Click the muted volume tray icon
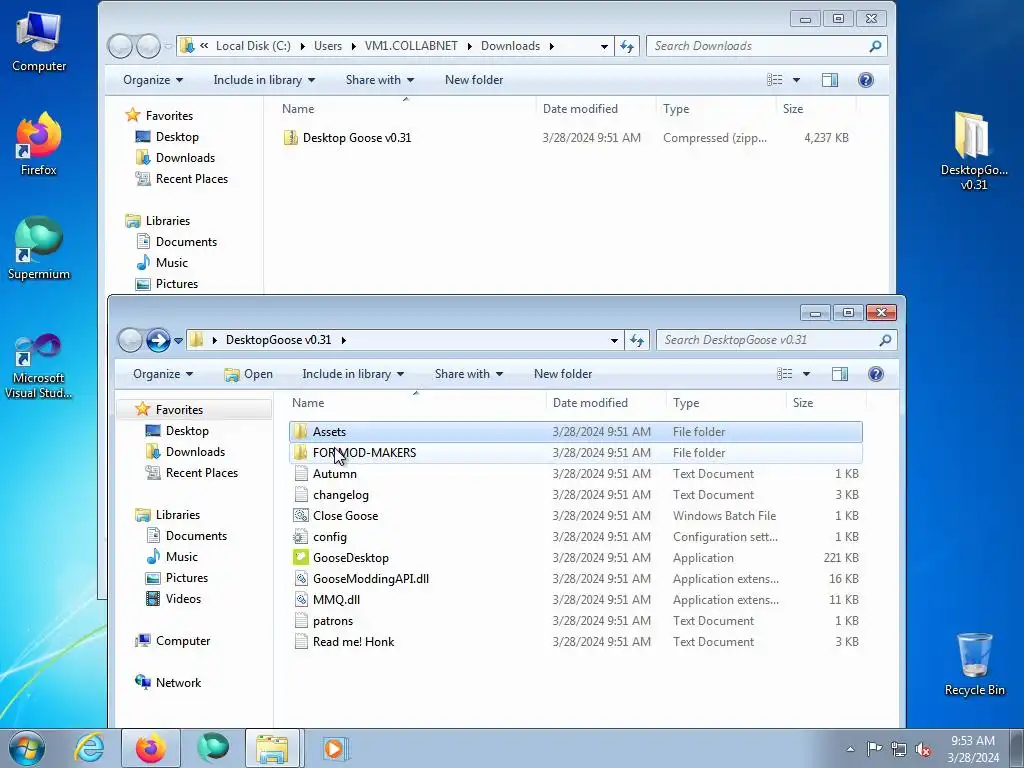The image size is (1024, 768). tap(923, 750)
